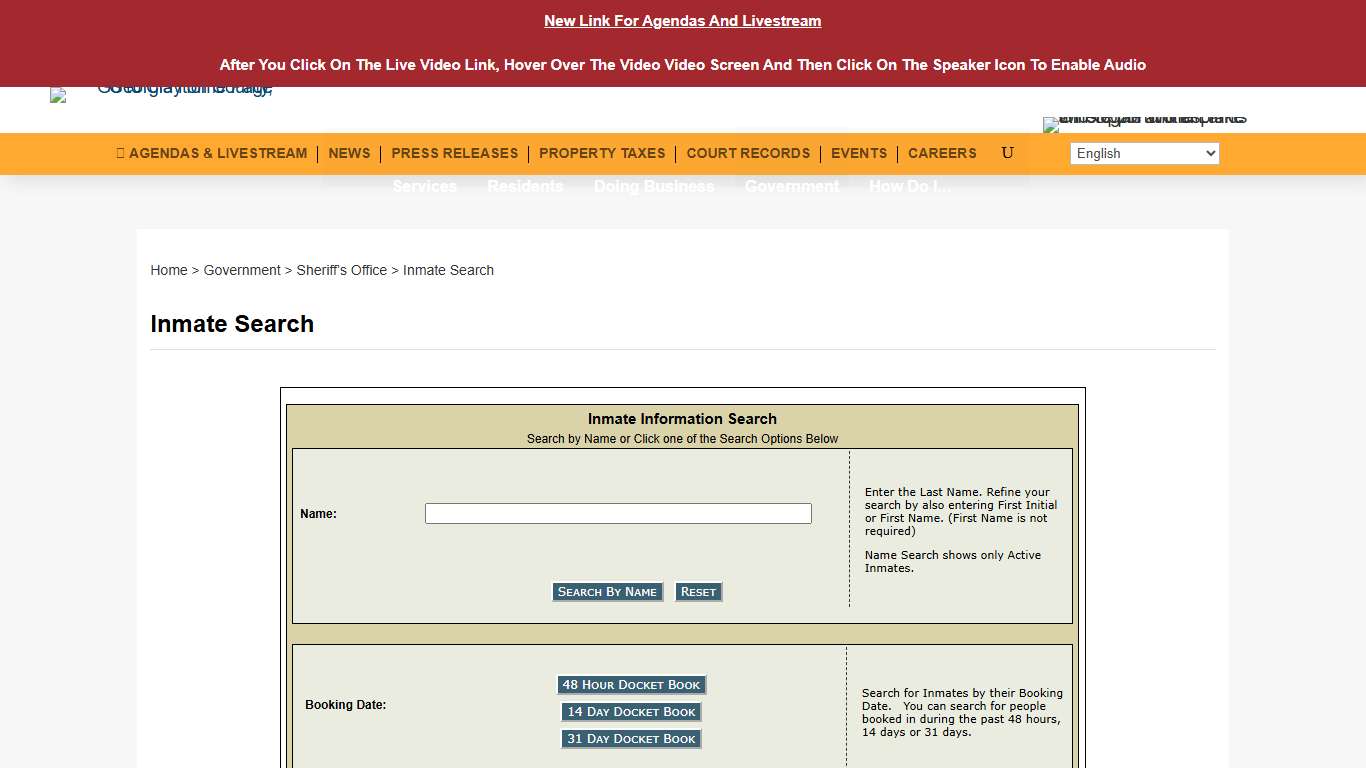The height and width of the screenshot is (768, 1366).
Task: View the EVENTS page
Action: point(858,153)
